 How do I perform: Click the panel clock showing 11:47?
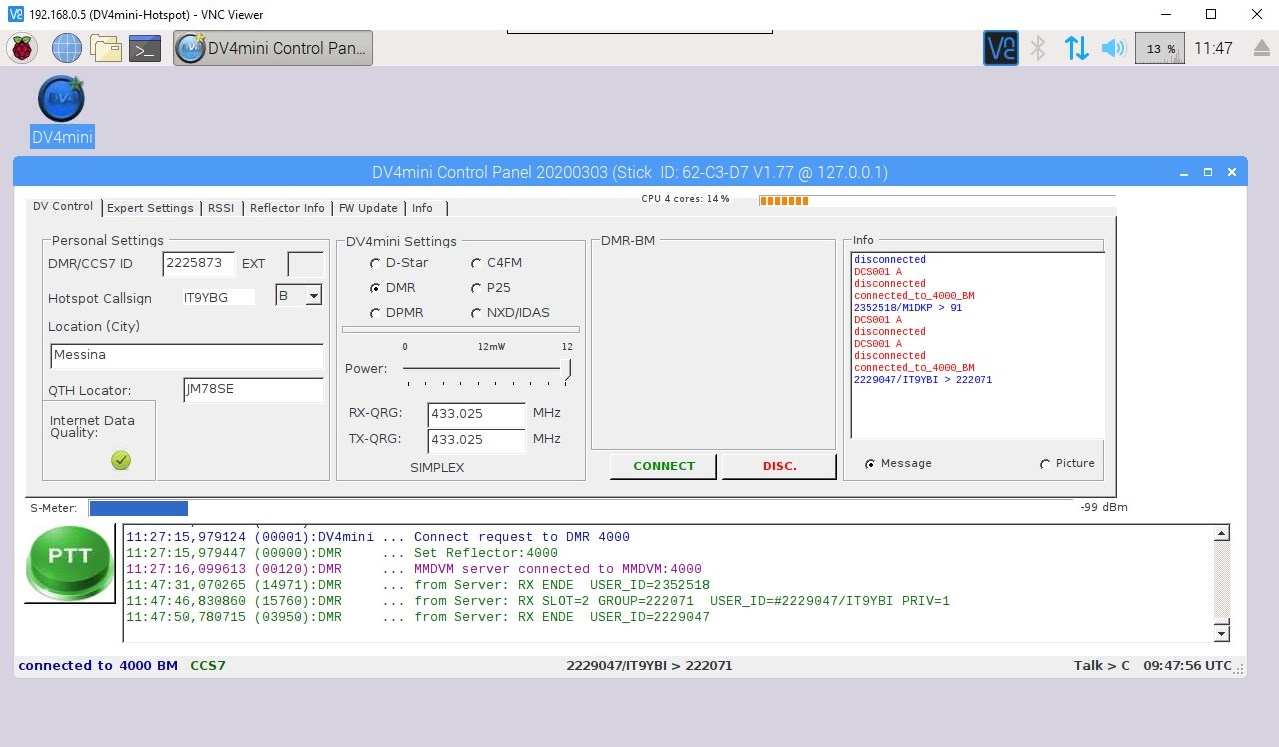coord(1213,48)
